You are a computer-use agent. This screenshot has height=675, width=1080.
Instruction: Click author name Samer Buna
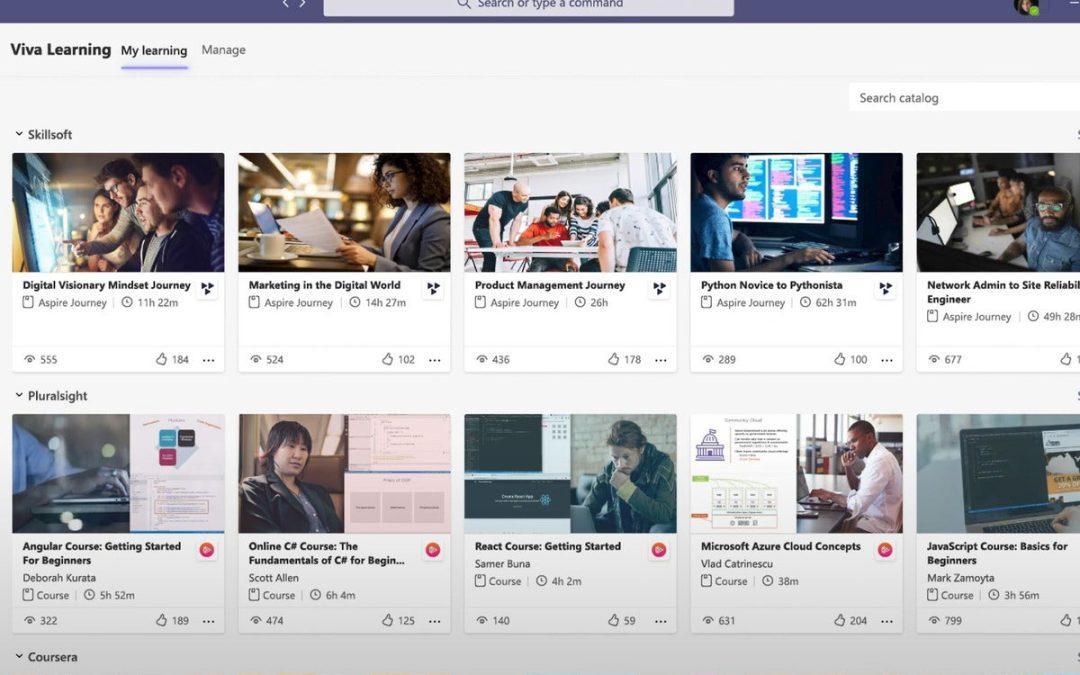tap(502, 563)
